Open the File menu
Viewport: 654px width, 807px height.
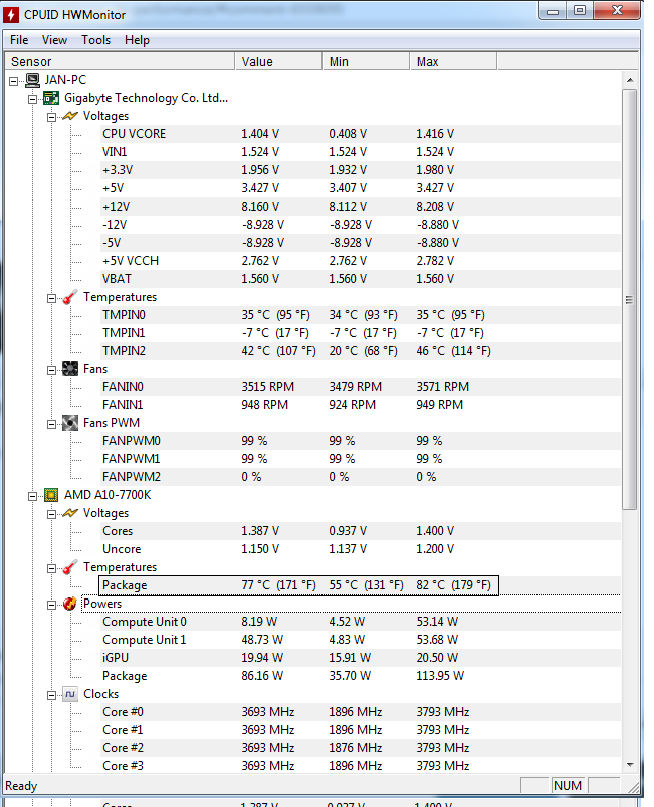(19, 40)
